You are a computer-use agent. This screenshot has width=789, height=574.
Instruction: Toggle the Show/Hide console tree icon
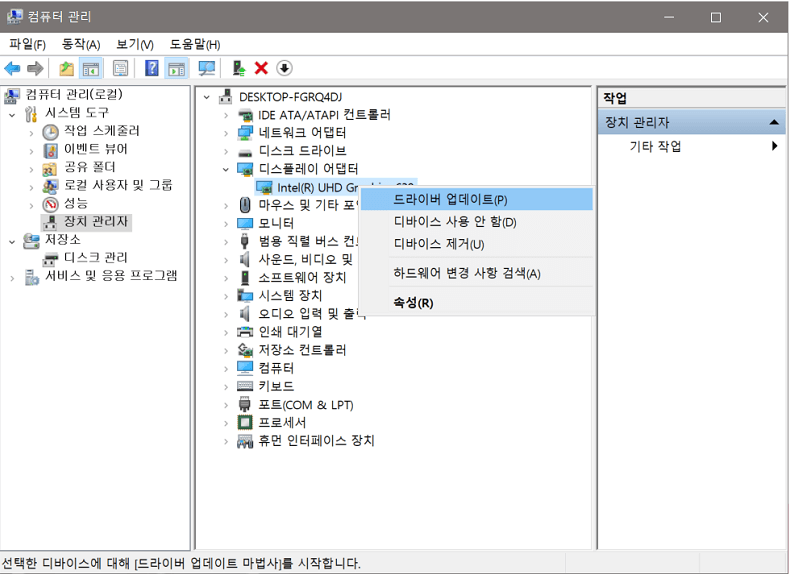(x=91, y=68)
